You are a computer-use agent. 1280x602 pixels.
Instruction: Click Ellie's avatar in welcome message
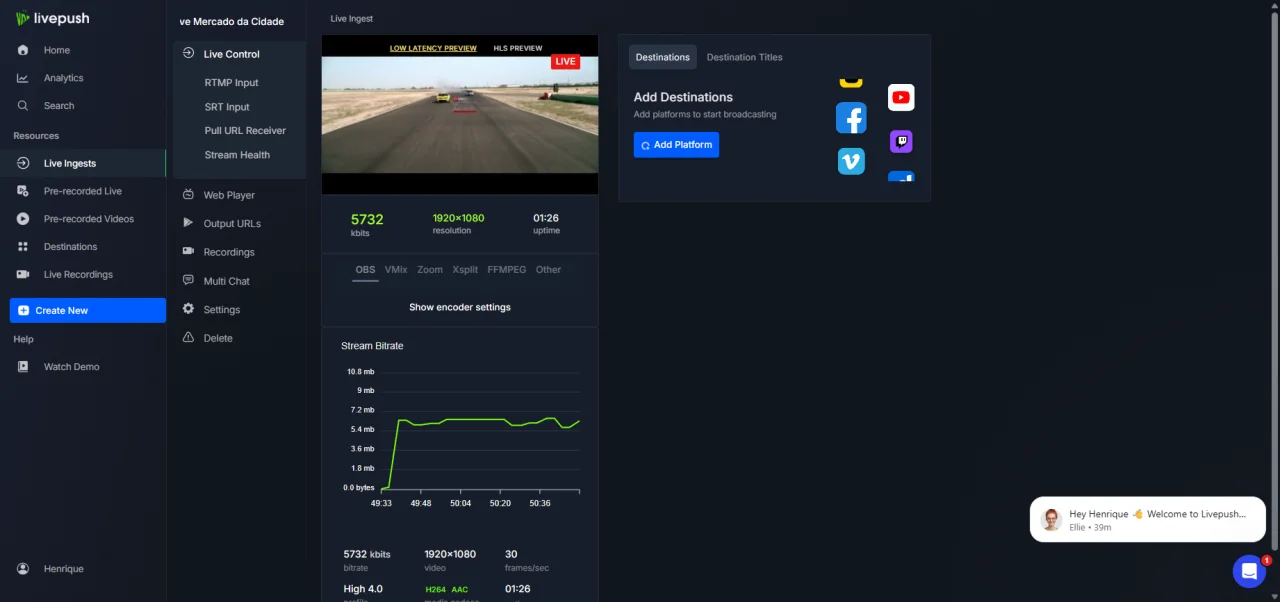tap(1051, 520)
